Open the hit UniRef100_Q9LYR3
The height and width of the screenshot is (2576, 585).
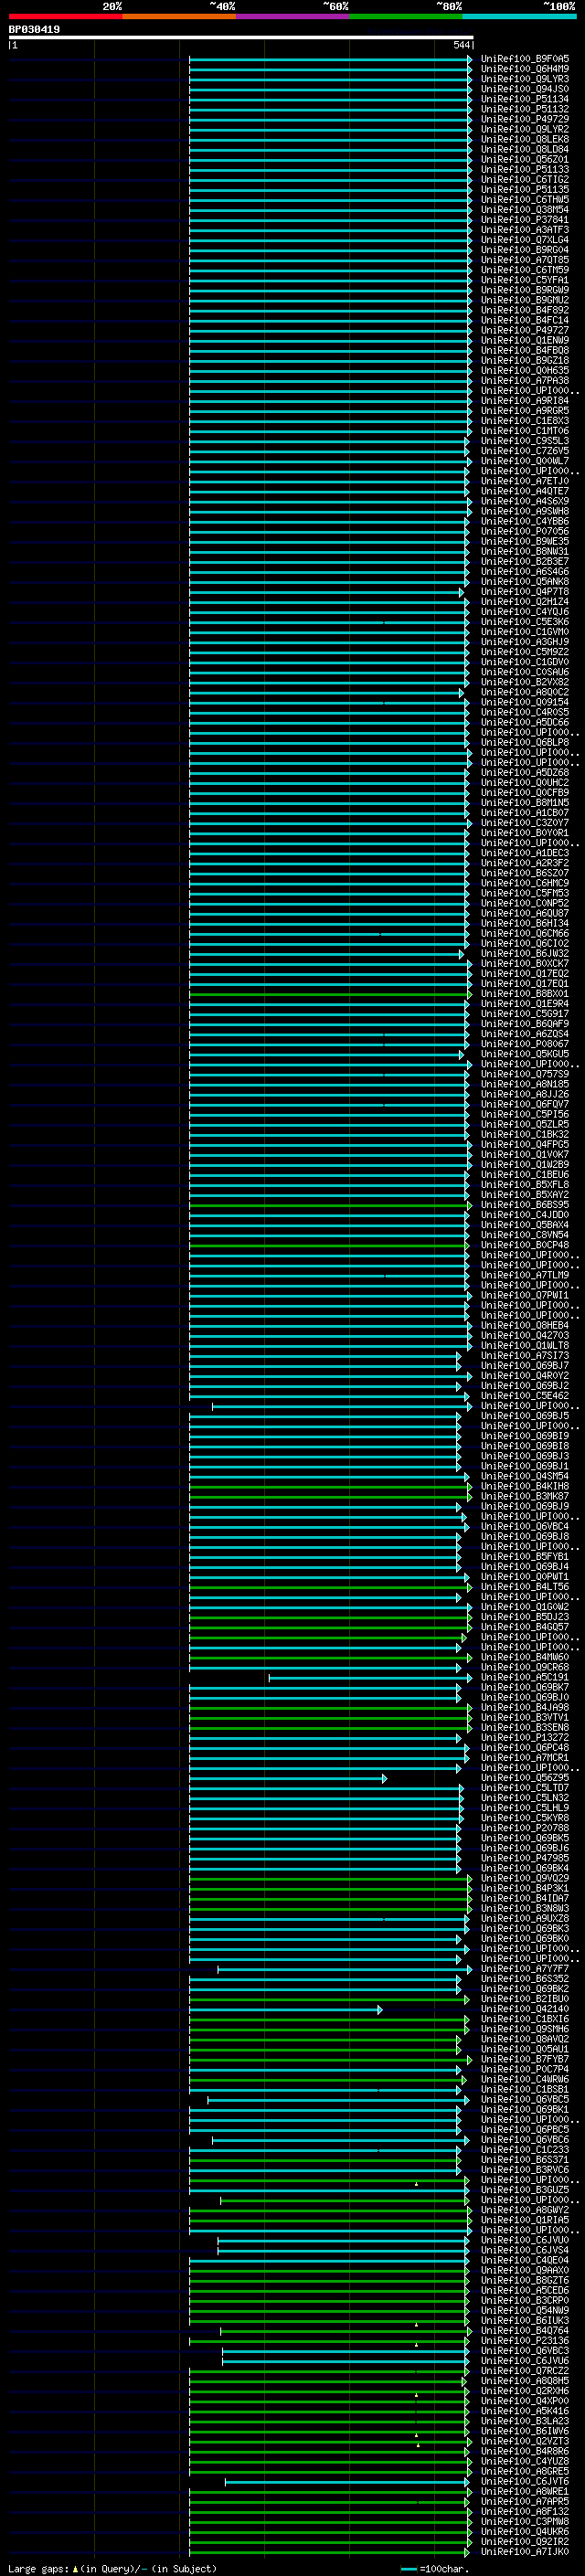(x=525, y=79)
